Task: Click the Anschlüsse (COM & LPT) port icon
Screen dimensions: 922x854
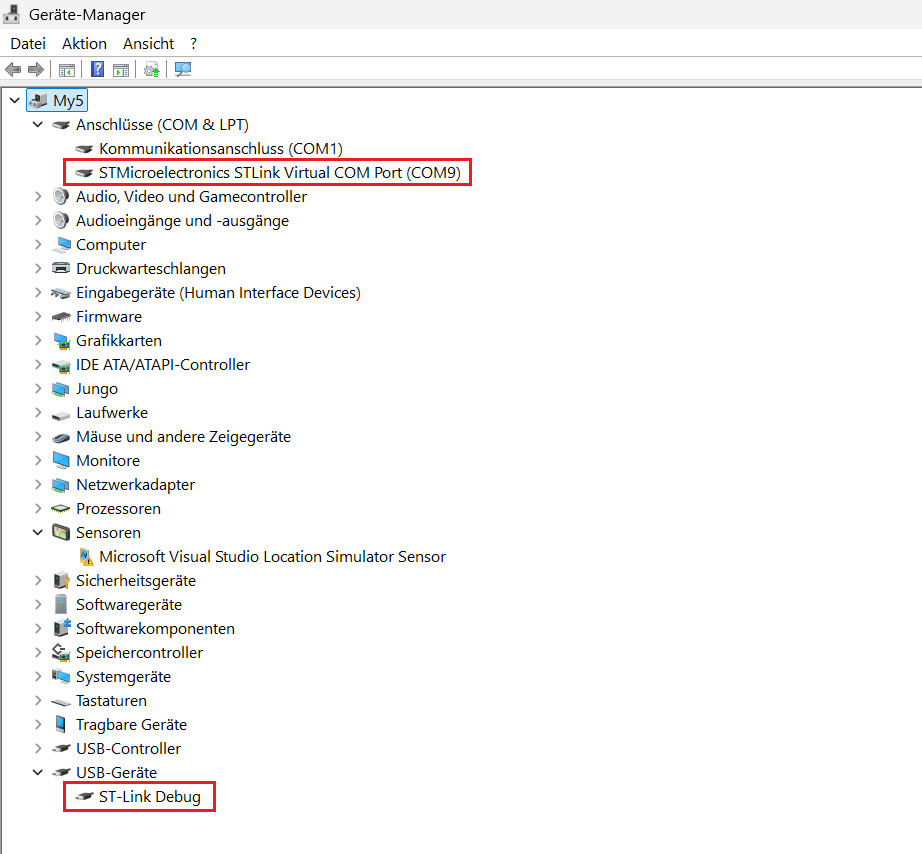Action: (x=61, y=125)
